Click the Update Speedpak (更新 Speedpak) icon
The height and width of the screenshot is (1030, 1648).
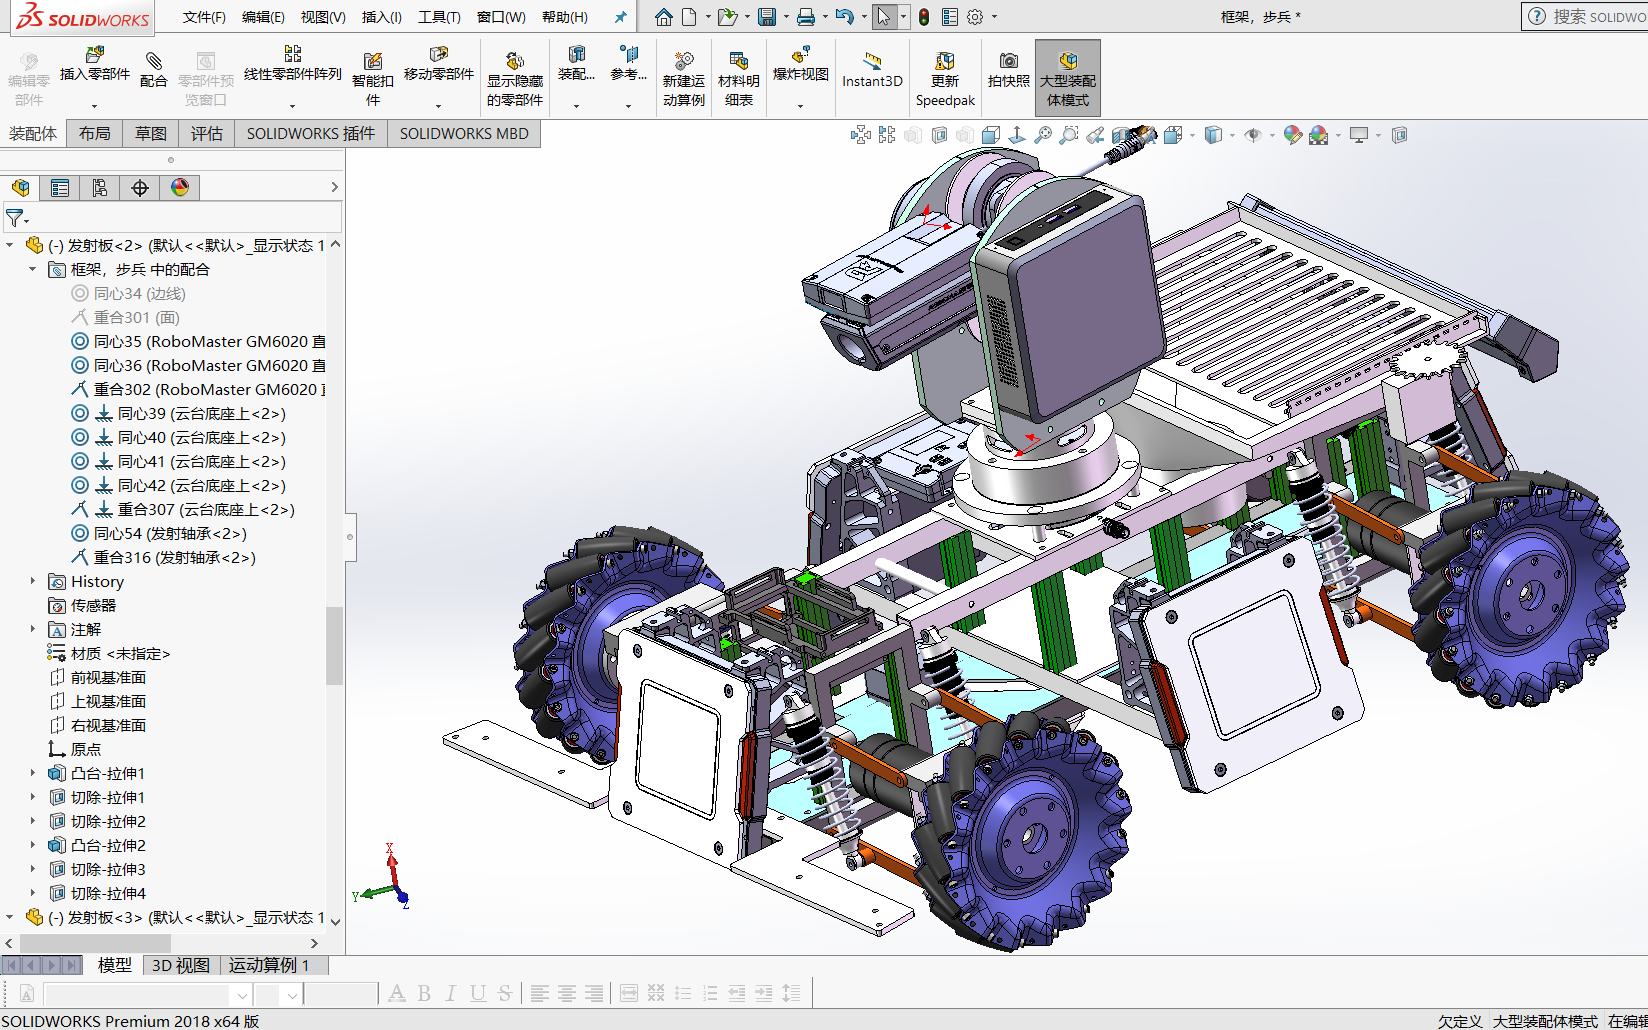click(944, 62)
